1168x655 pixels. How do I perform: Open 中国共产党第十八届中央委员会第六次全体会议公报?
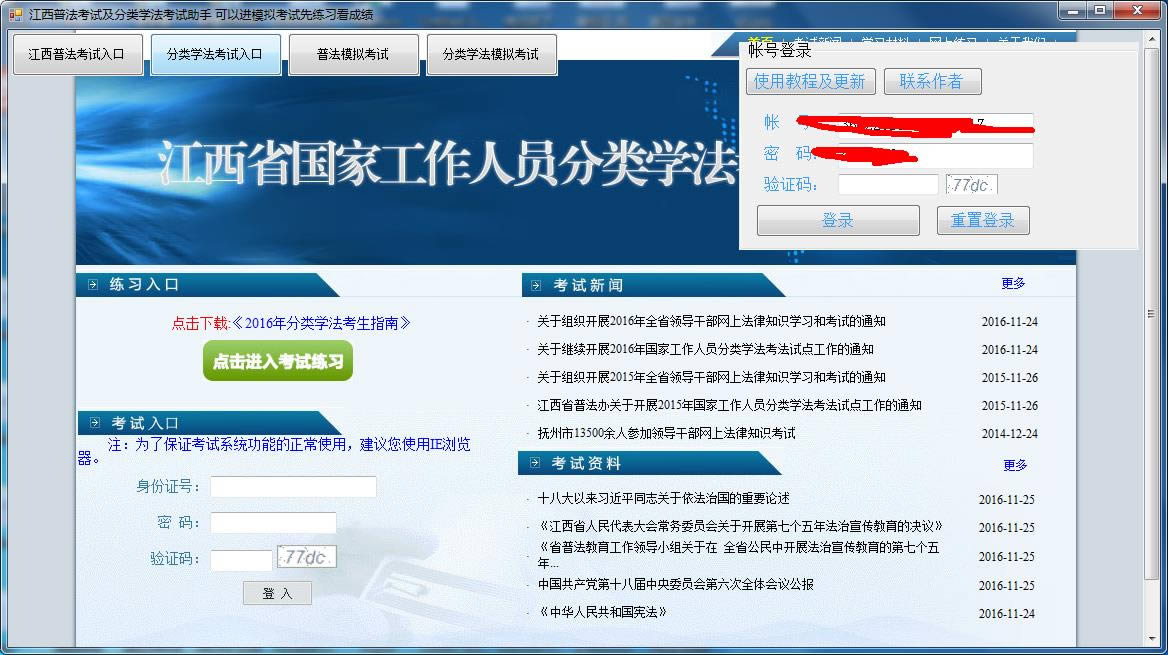pos(676,584)
